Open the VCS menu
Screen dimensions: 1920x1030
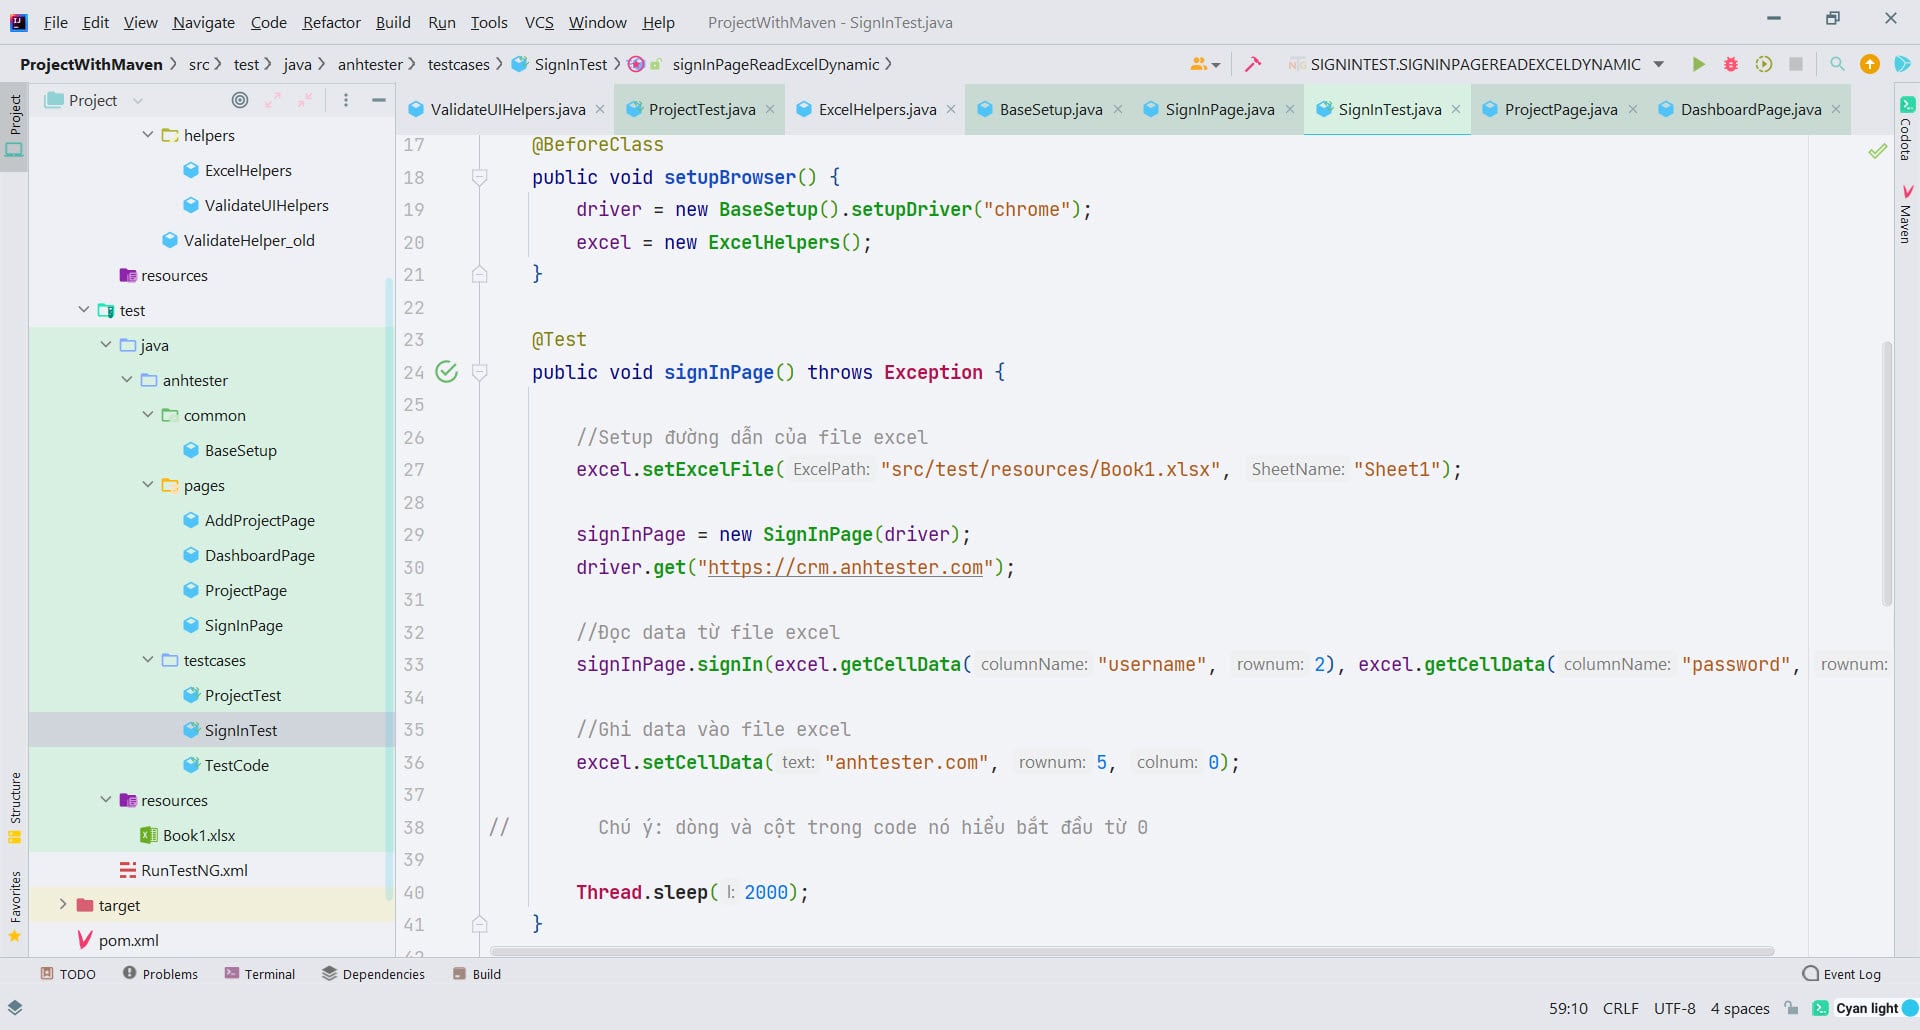click(x=539, y=22)
